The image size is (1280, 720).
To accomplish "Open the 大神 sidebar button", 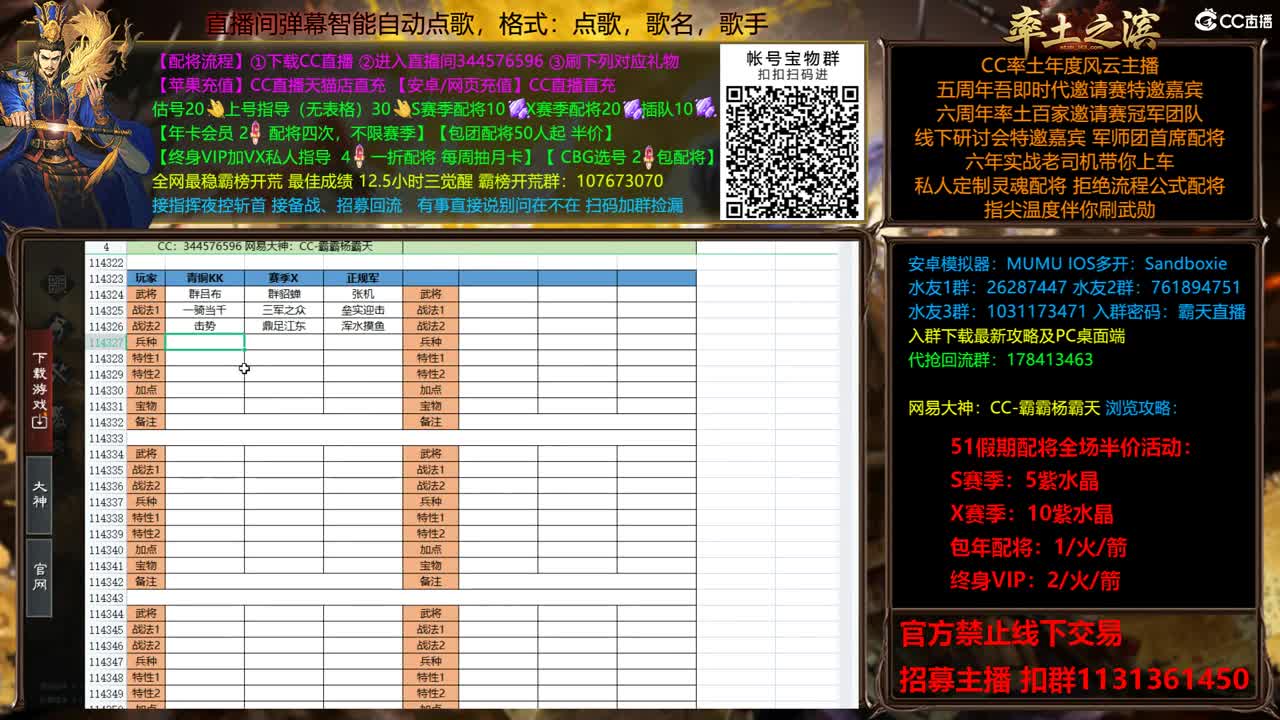I will 39,494.
